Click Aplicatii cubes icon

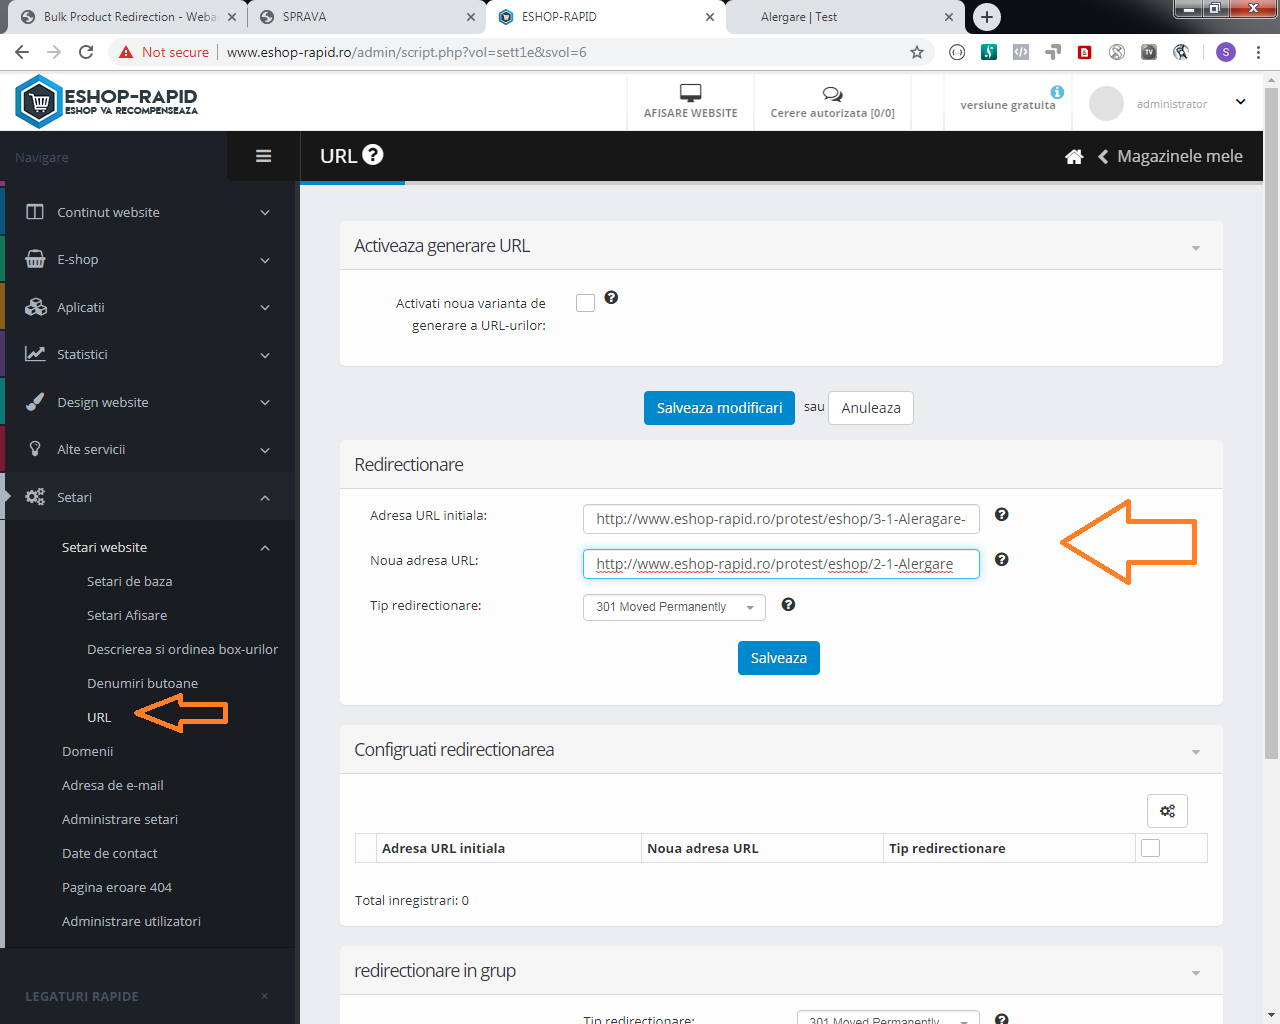pos(35,307)
